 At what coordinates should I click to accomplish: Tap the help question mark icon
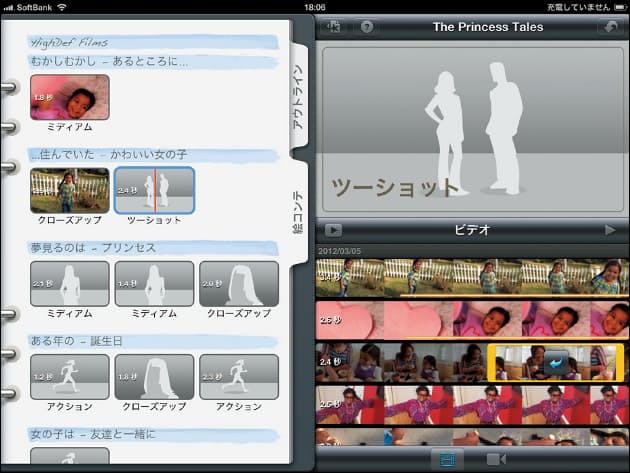(x=366, y=27)
